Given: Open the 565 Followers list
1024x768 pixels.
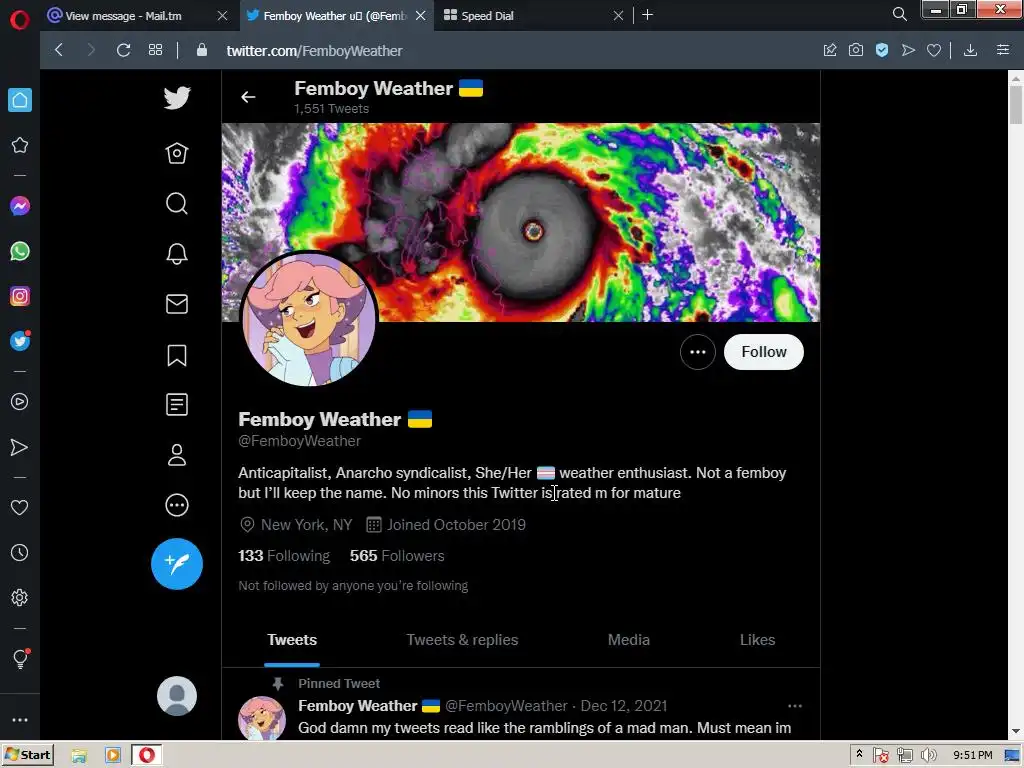Looking at the screenshot, I should [x=397, y=556].
